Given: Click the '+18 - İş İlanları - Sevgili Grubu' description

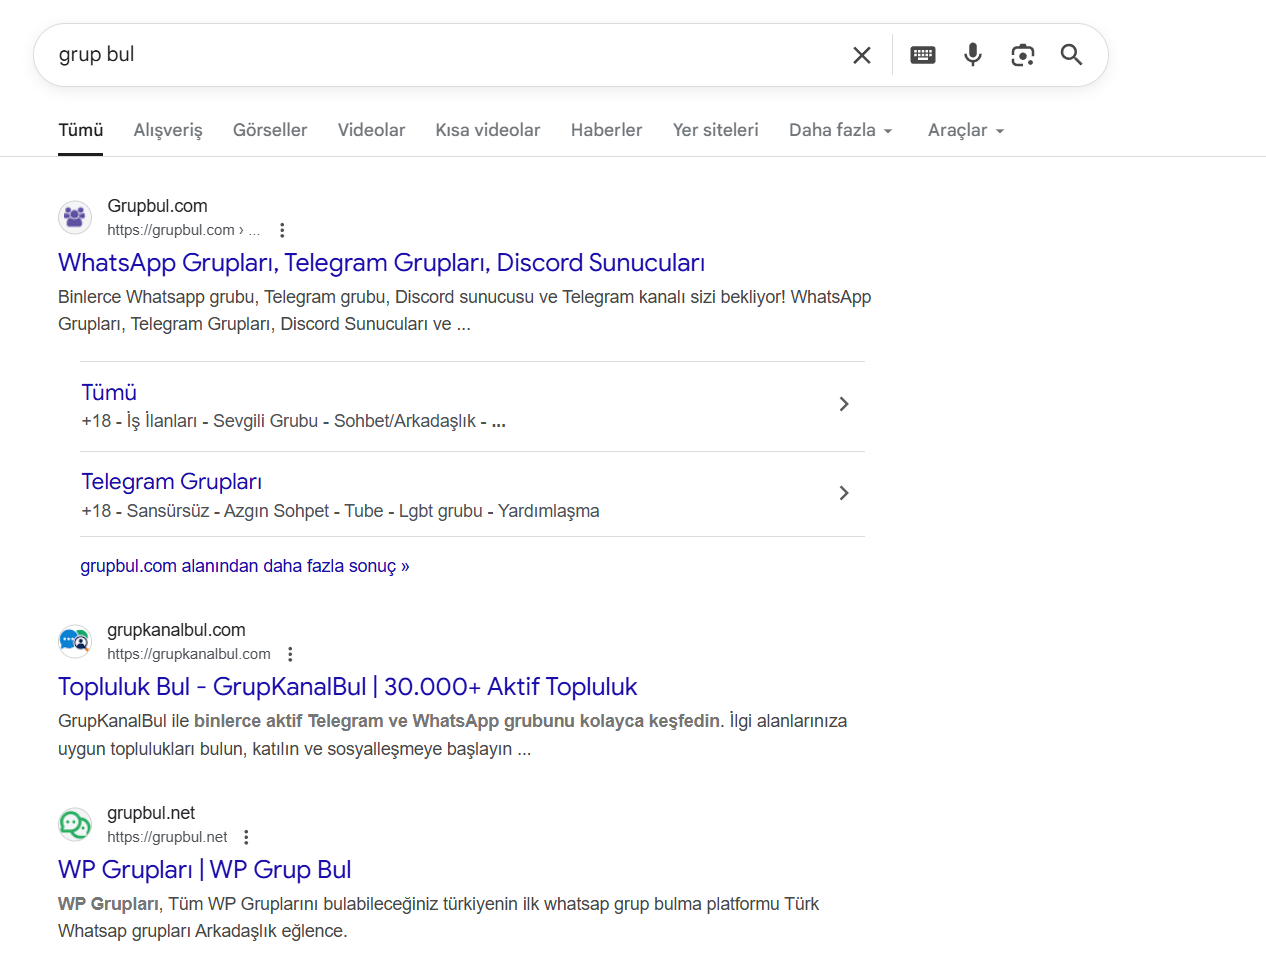Looking at the screenshot, I should (x=294, y=421).
